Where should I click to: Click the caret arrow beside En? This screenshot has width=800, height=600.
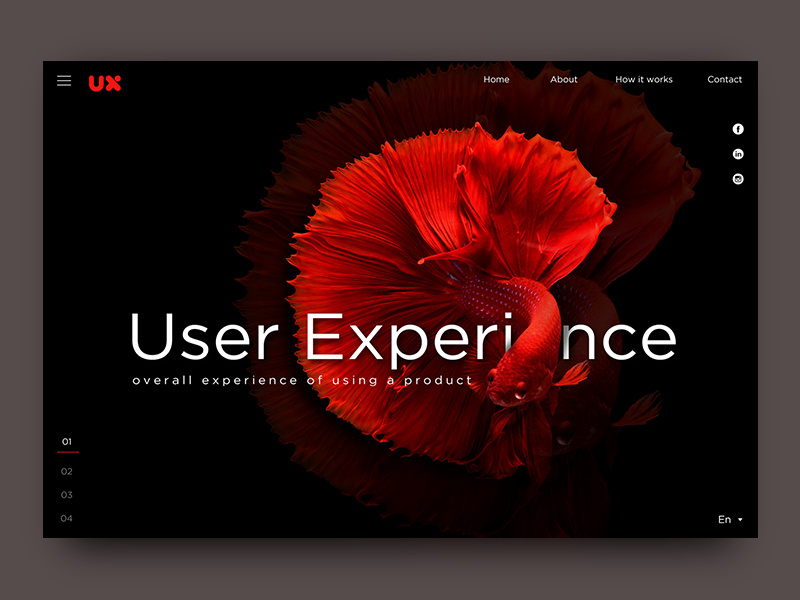pyautogui.click(x=741, y=518)
